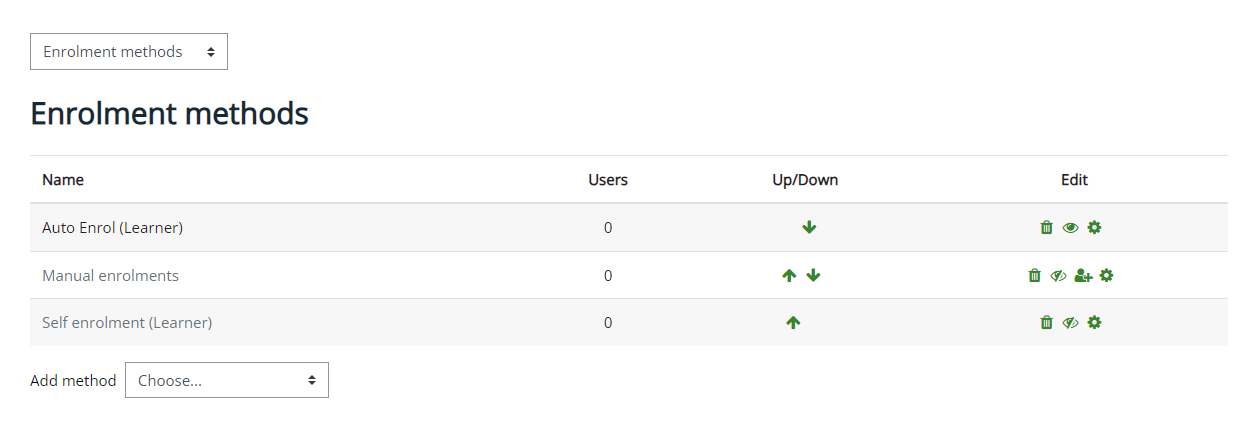Screen dimensions: 1257x440
Task: Move Manual enrolments up
Action: [x=789, y=275]
